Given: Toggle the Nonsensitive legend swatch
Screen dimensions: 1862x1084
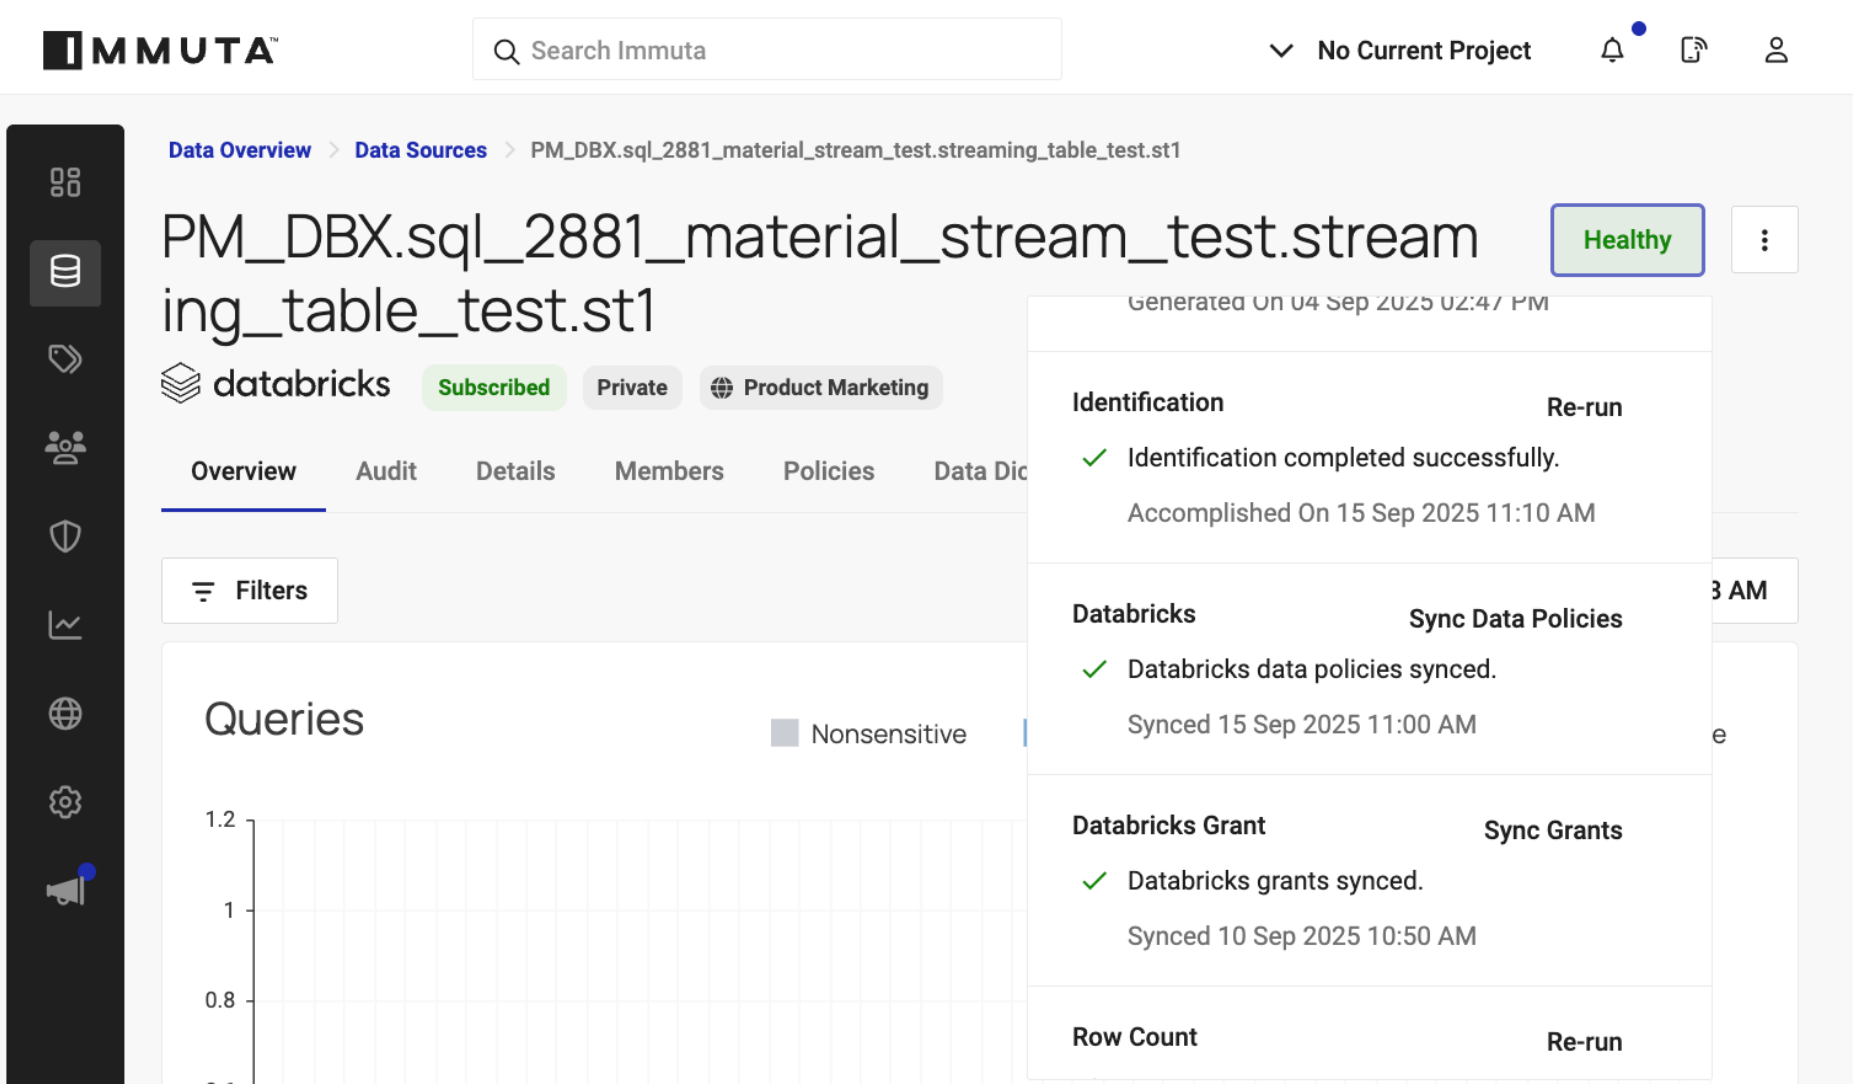Looking at the screenshot, I should pyautogui.click(x=785, y=733).
